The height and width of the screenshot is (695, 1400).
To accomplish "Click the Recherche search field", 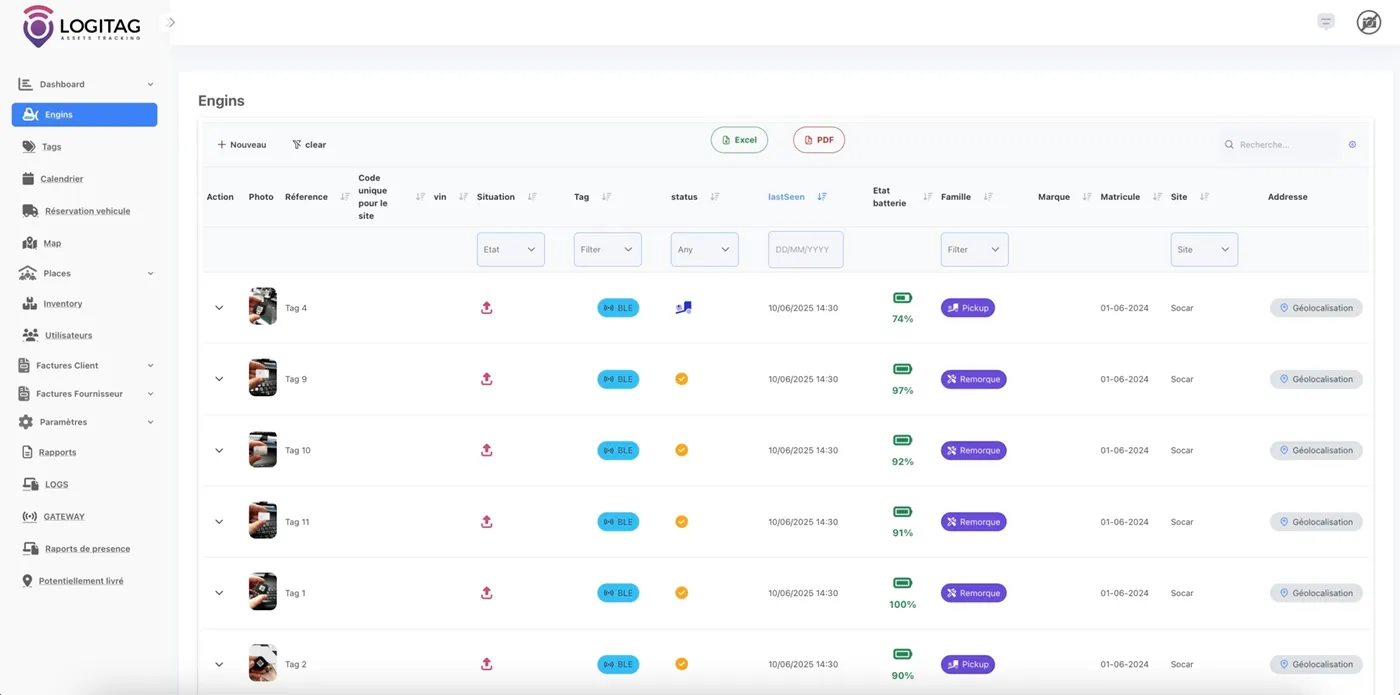I will [x=1285, y=145].
